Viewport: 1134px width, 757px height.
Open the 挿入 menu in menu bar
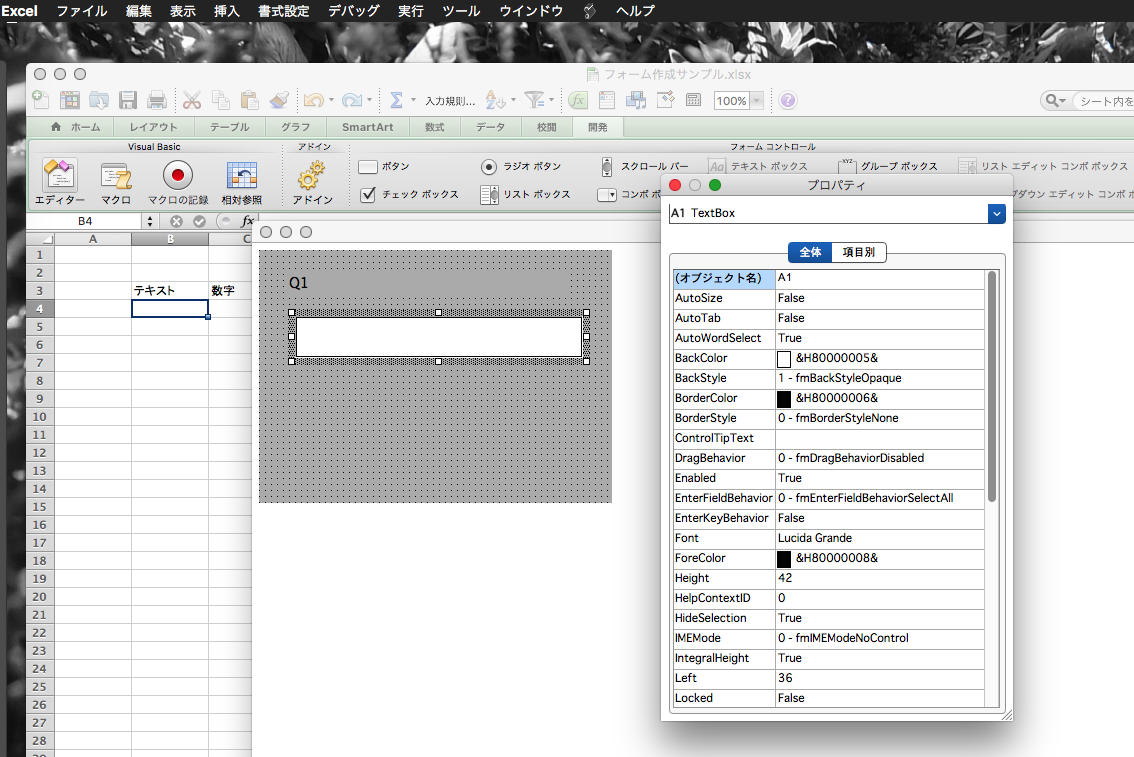click(x=227, y=11)
